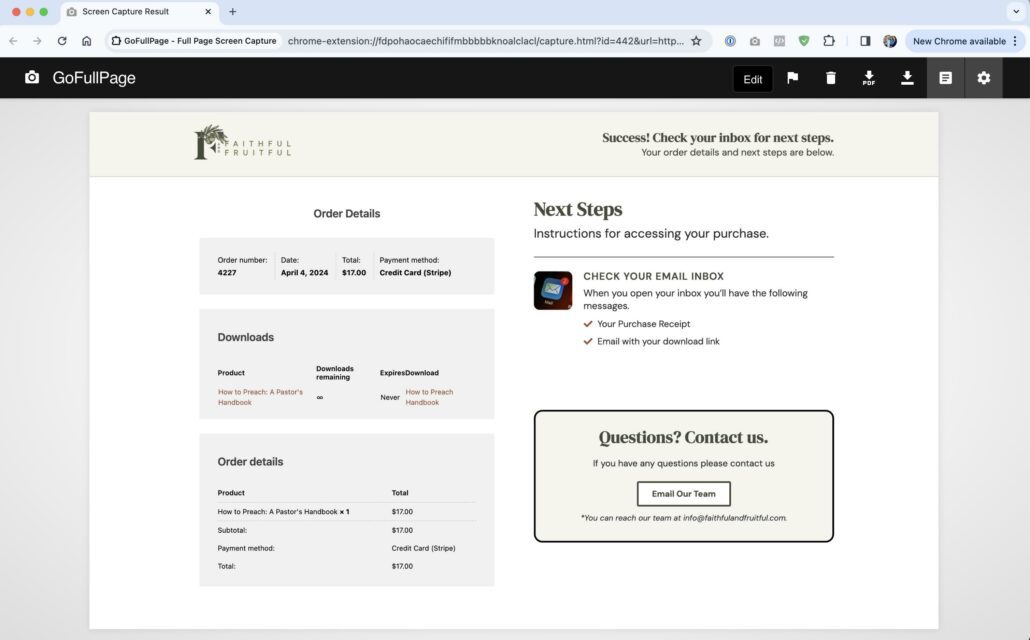Open the Chrome extensions puzzle icon
Screen dimensions: 1030x640
829,41
